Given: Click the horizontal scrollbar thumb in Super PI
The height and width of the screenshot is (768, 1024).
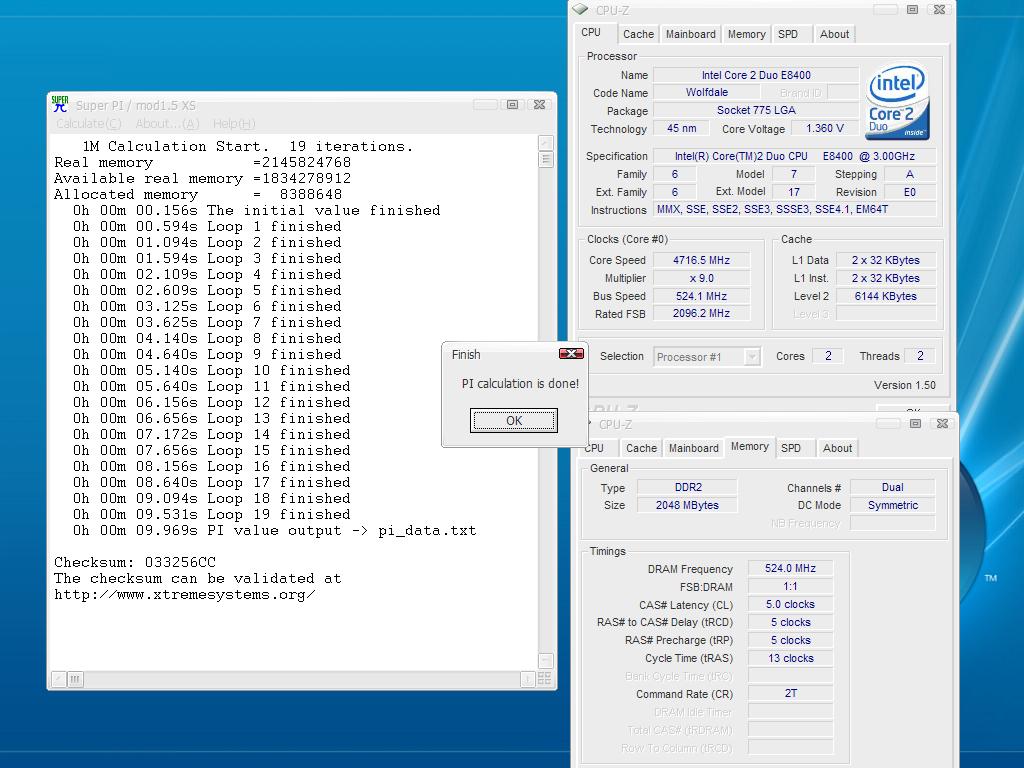Looking at the screenshot, I should pyautogui.click(x=75, y=679).
